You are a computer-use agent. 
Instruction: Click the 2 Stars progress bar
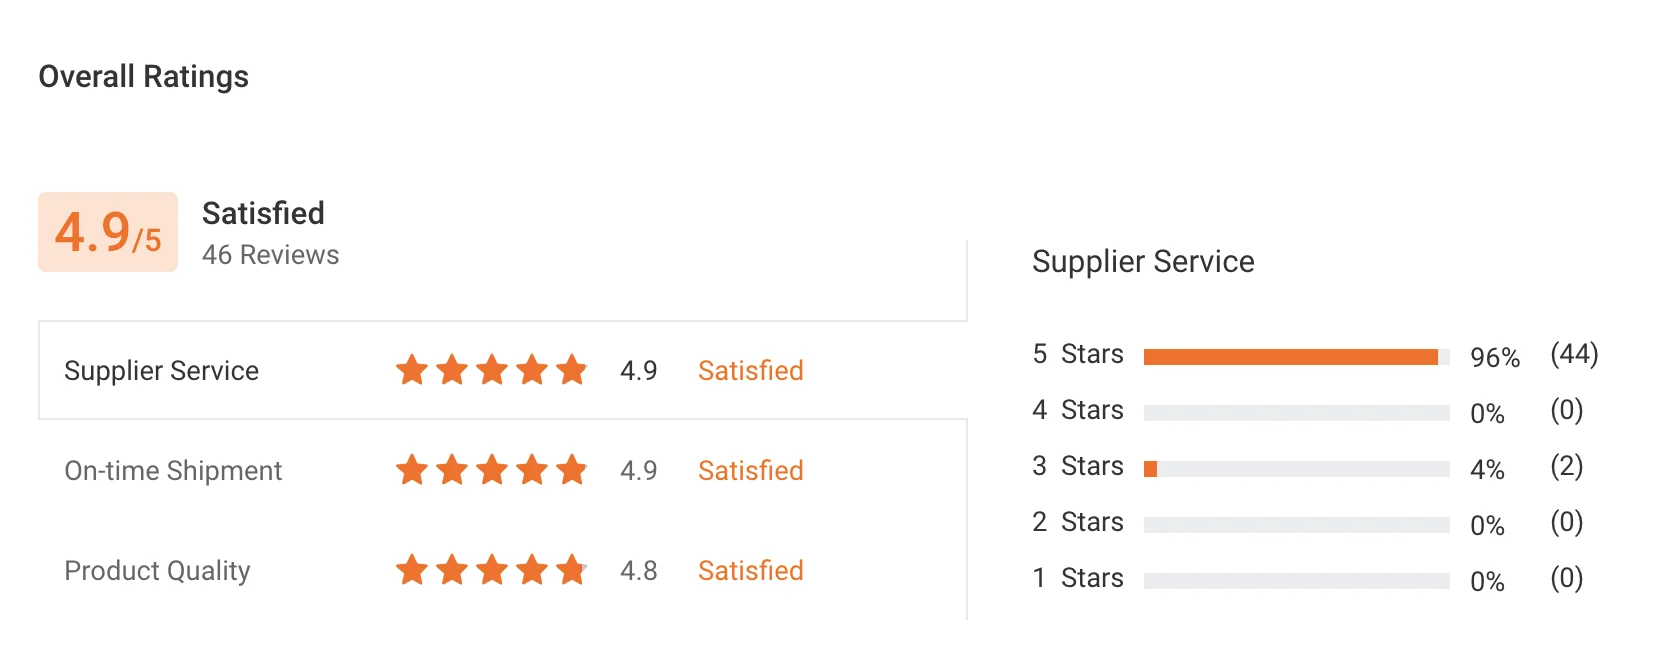click(1296, 525)
